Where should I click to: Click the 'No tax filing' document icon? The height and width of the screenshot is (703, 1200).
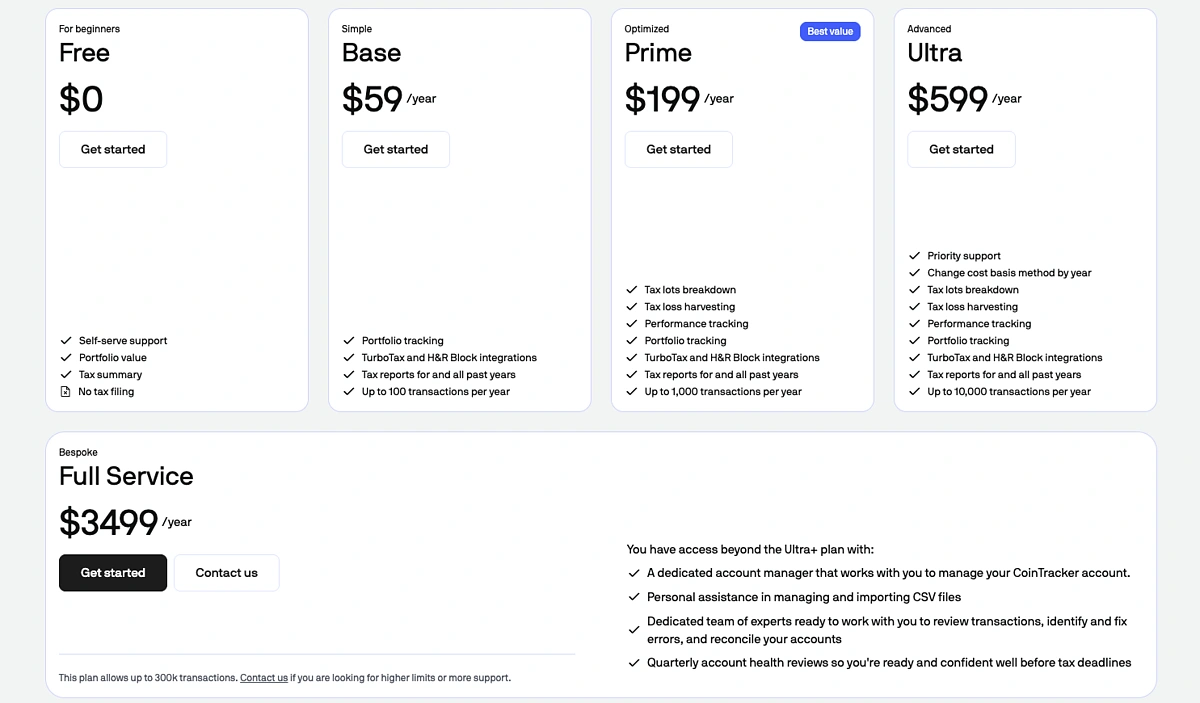[x=66, y=392]
